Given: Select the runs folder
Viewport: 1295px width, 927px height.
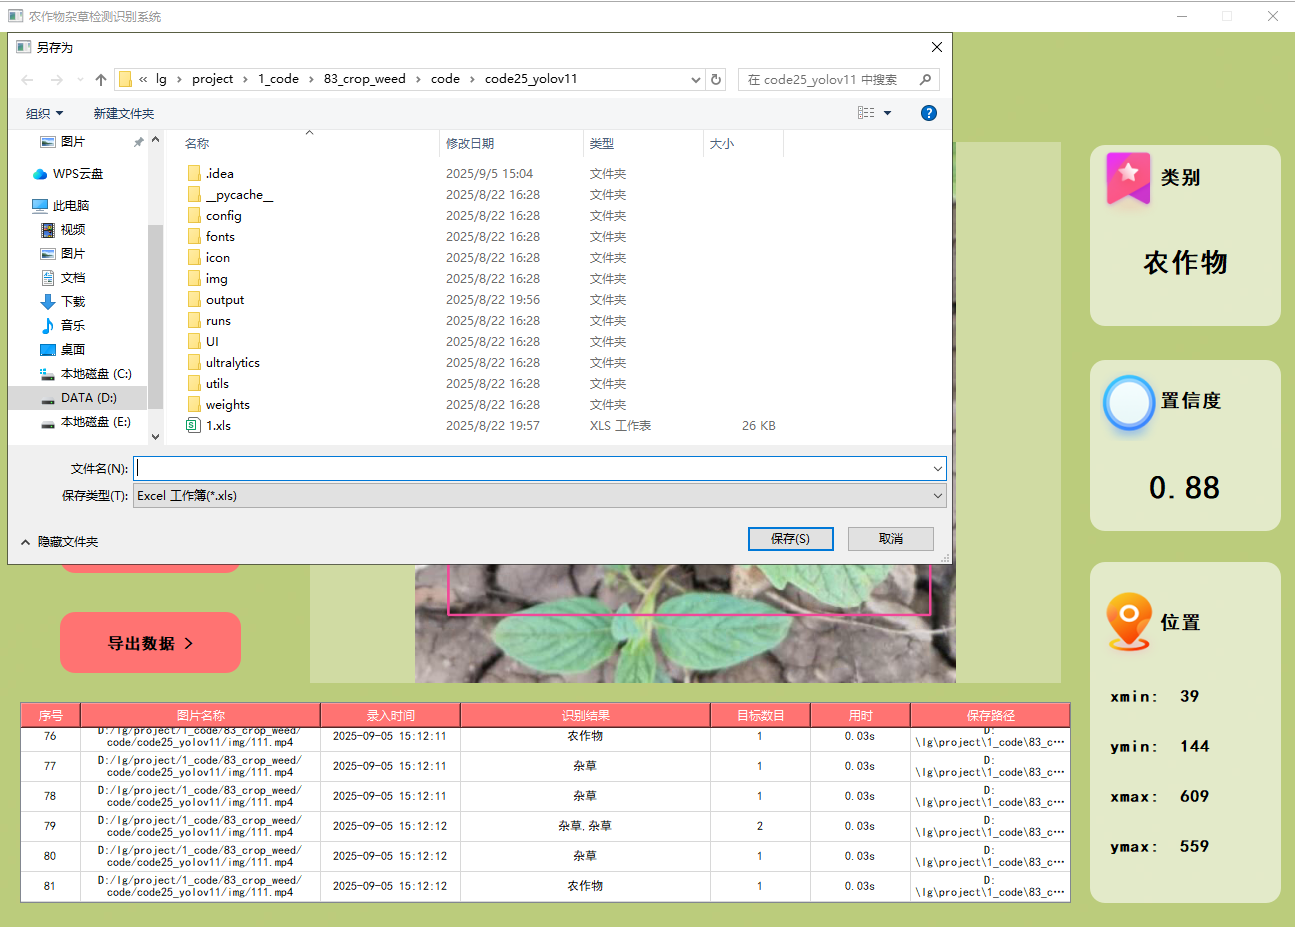Looking at the screenshot, I should click(210, 321).
